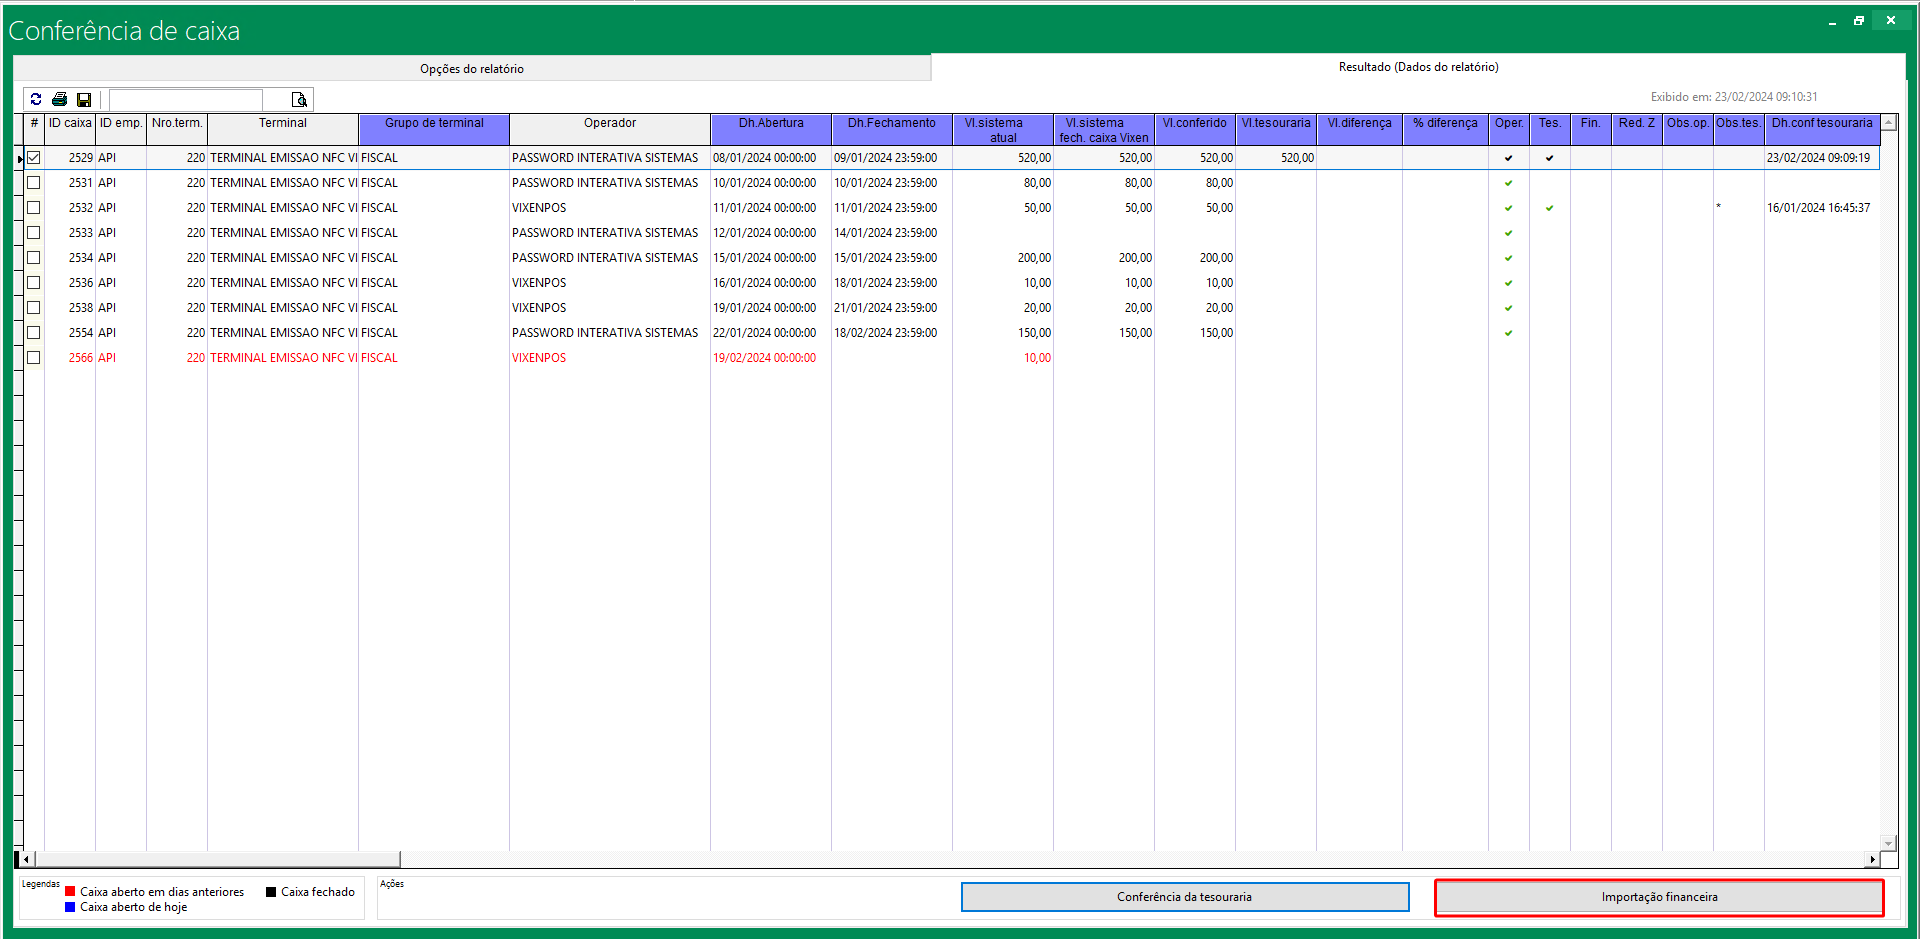
Task: Click the grid's vertical scrollbar down arrow
Action: click(1888, 843)
